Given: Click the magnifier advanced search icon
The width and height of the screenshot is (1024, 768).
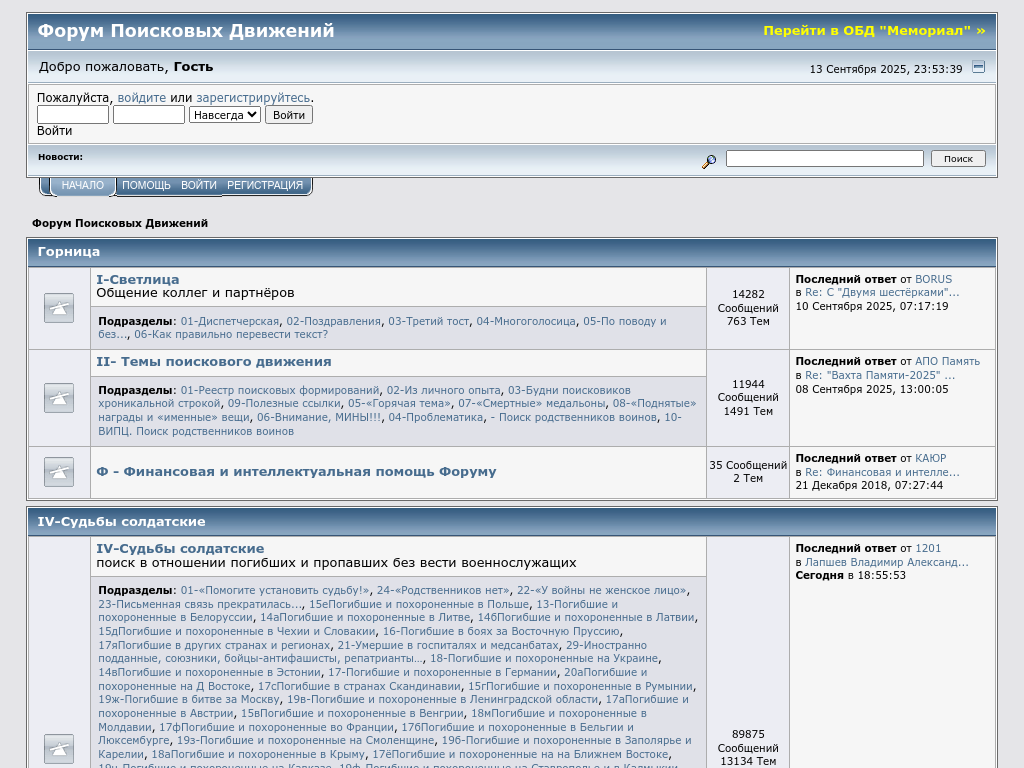Looking at the screenshot, I should pyautogui.click(x=709, y=161).
